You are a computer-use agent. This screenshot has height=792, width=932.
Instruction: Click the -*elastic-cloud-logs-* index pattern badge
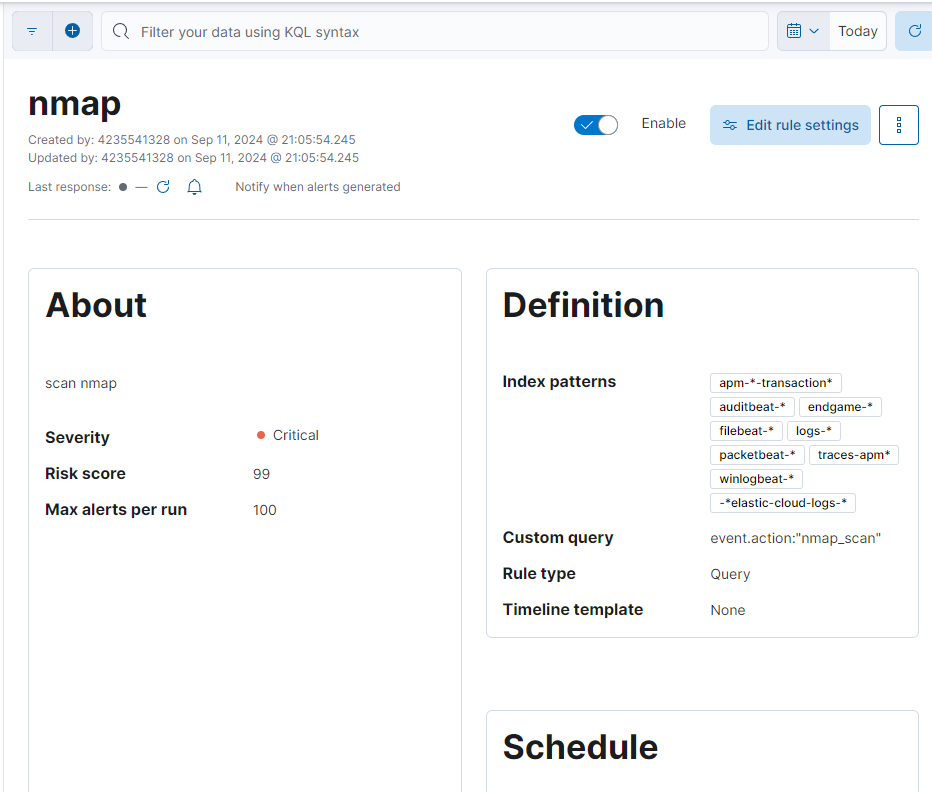point(782,502)
